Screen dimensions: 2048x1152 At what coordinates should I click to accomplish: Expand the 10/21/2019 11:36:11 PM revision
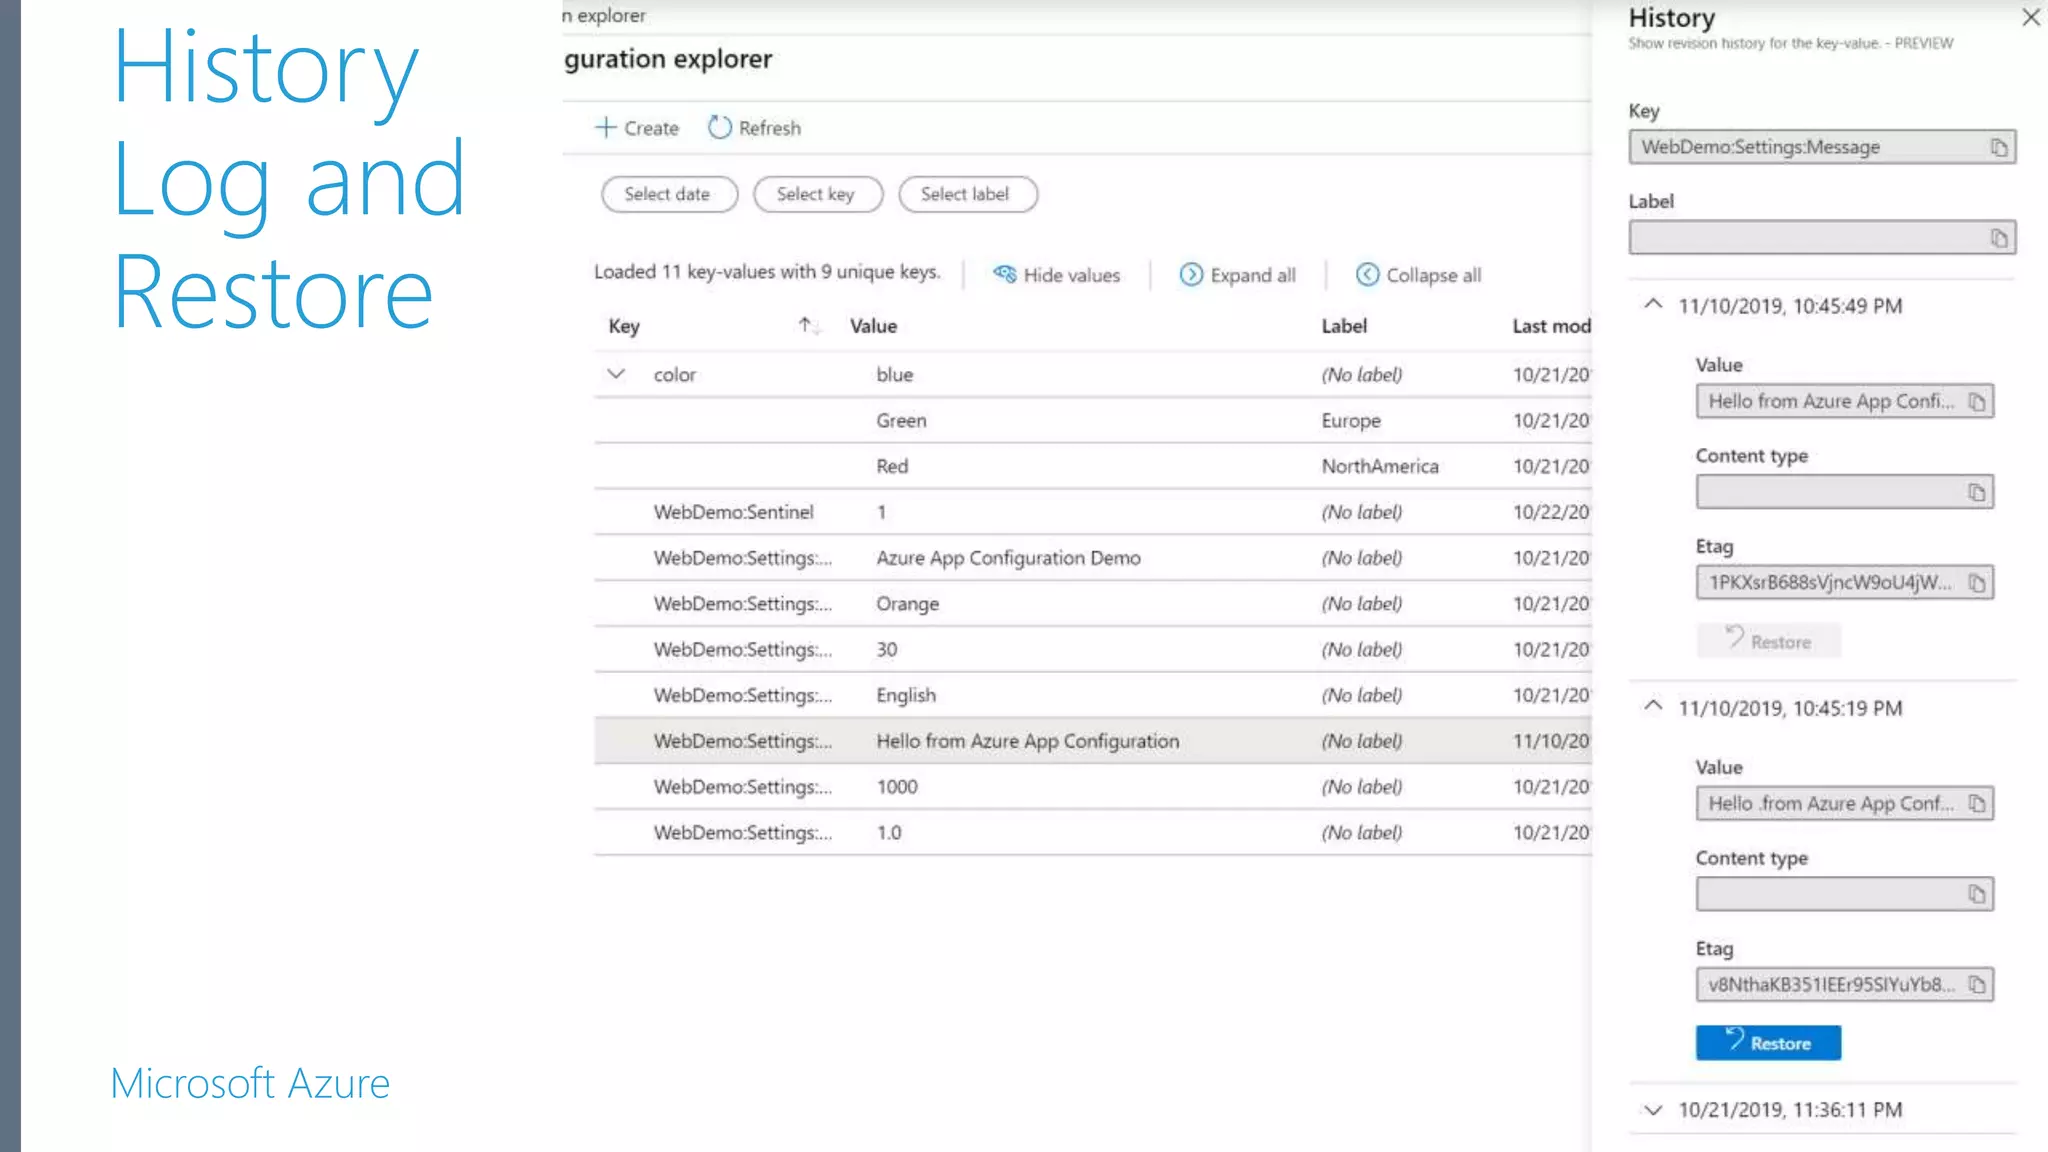tap(1653, 1110)
